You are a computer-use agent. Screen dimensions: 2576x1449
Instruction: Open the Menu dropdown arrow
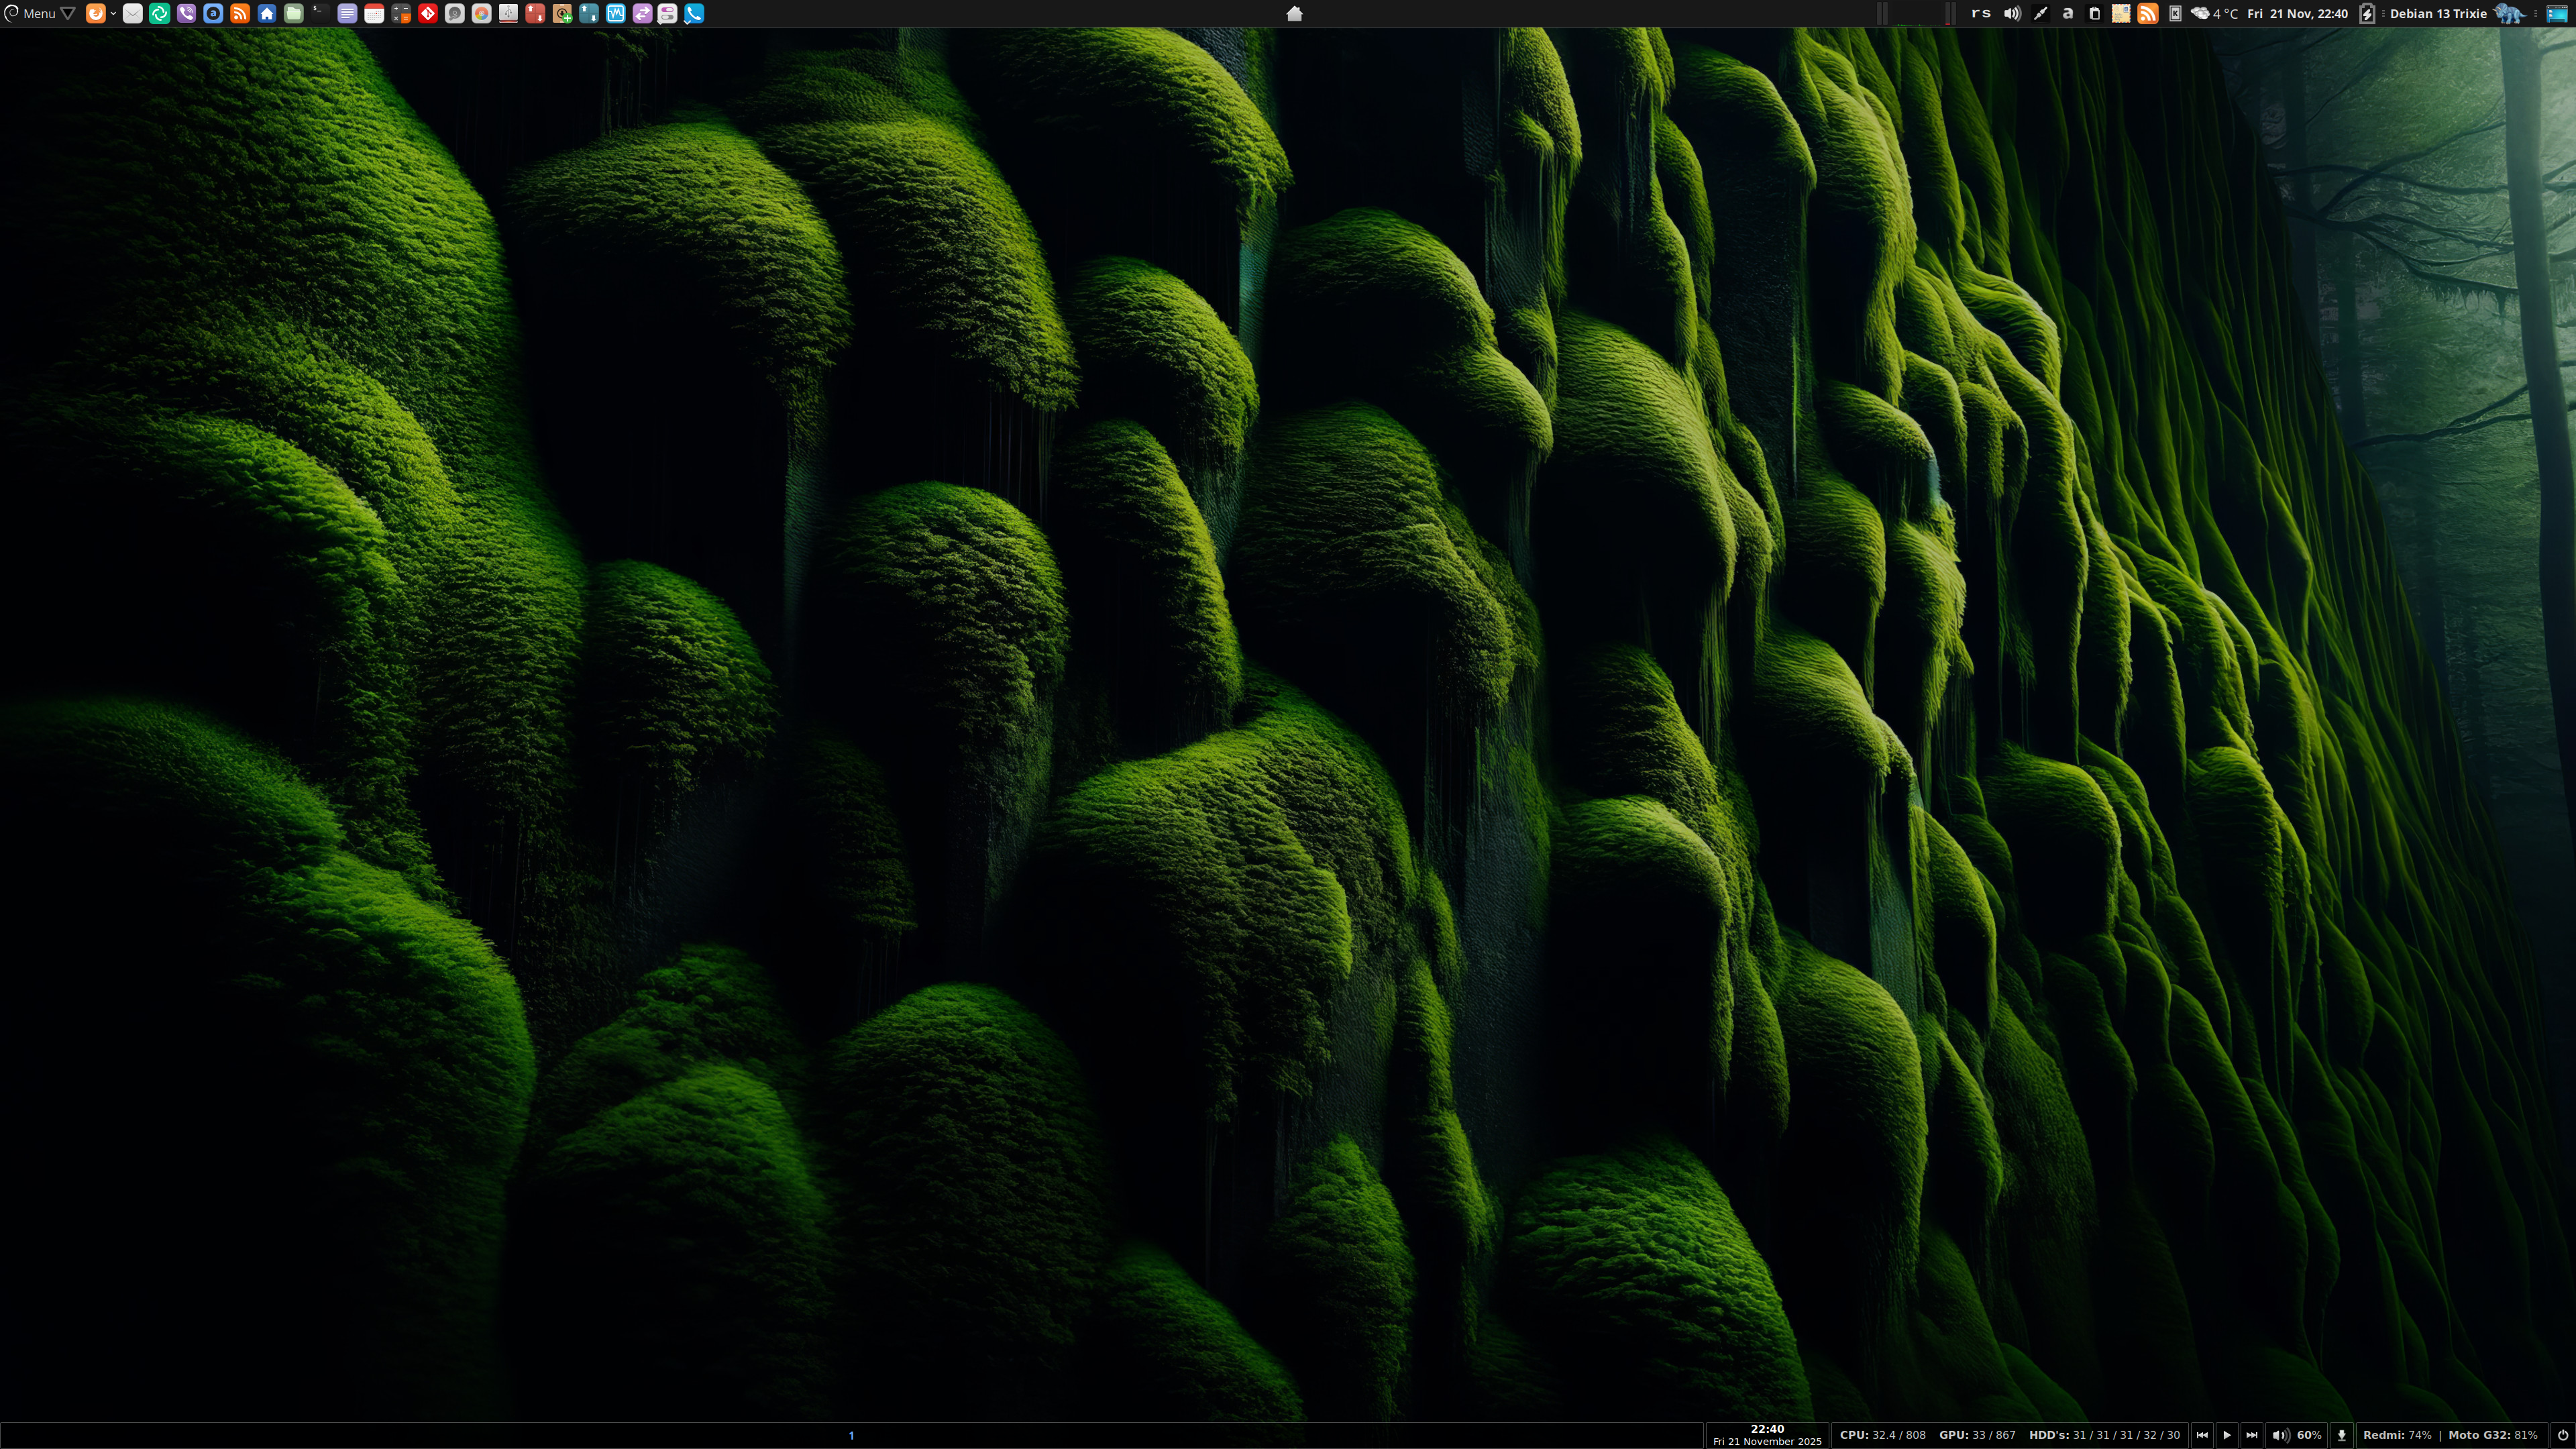67,13
